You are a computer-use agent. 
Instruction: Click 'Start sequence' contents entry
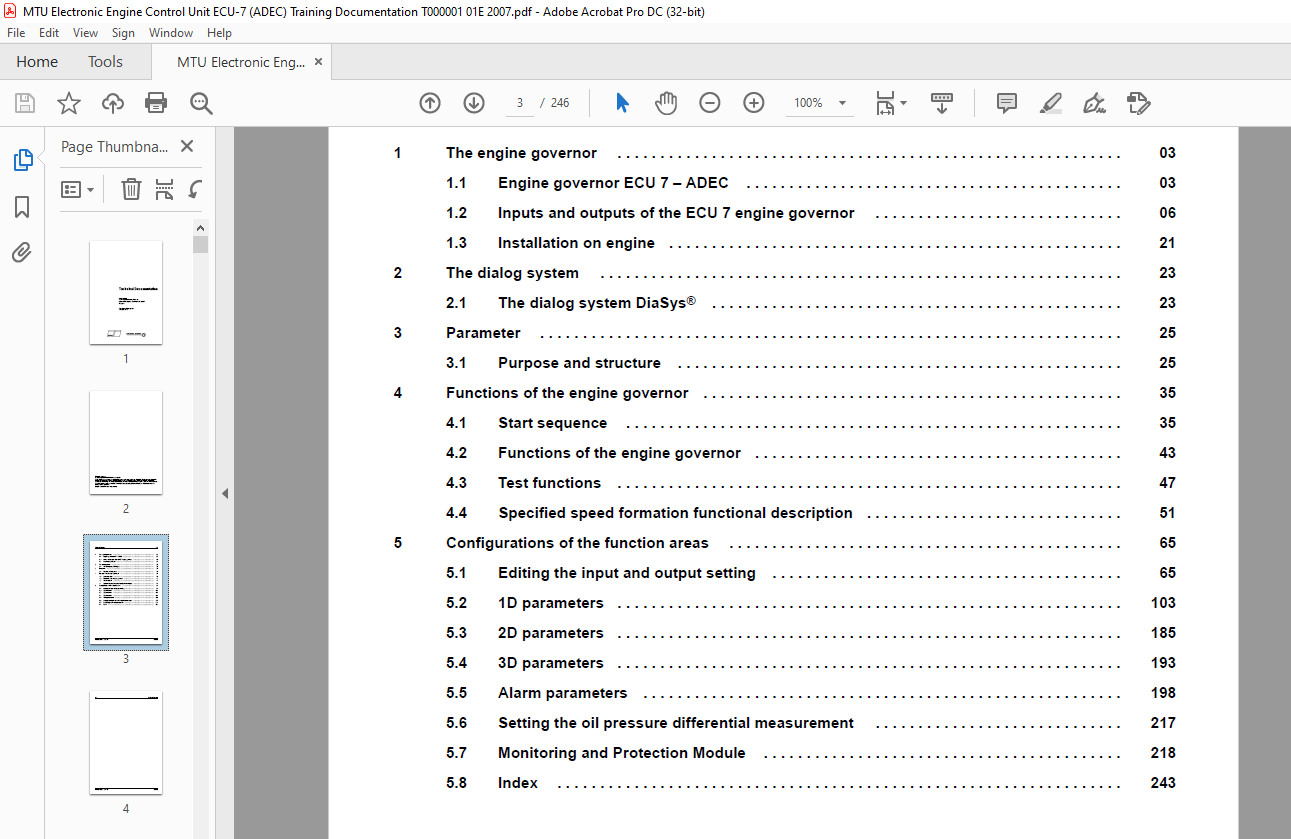pyautogui.click(x=552, y=423)
